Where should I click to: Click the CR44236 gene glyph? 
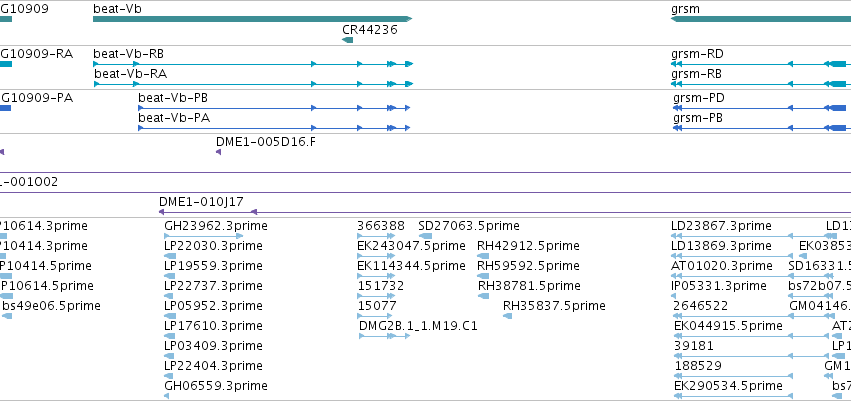pos(347,40)
